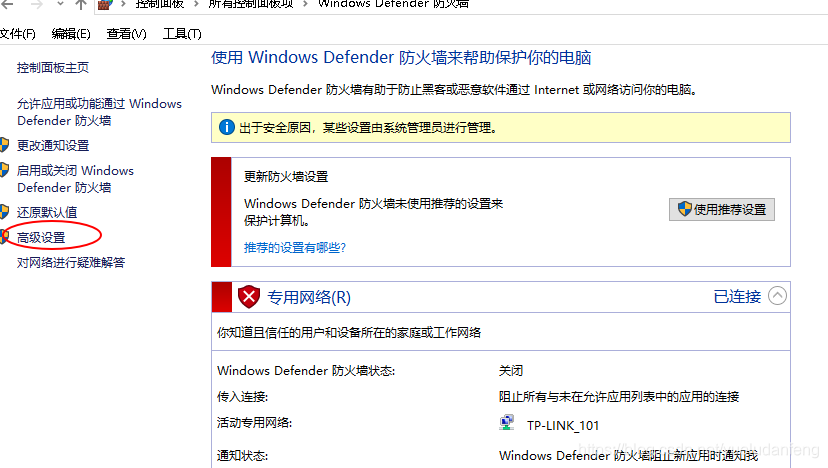This screenshot has height=468, width=828.
Task: Click the firewall icon in address bar
Action: (105, 5)
